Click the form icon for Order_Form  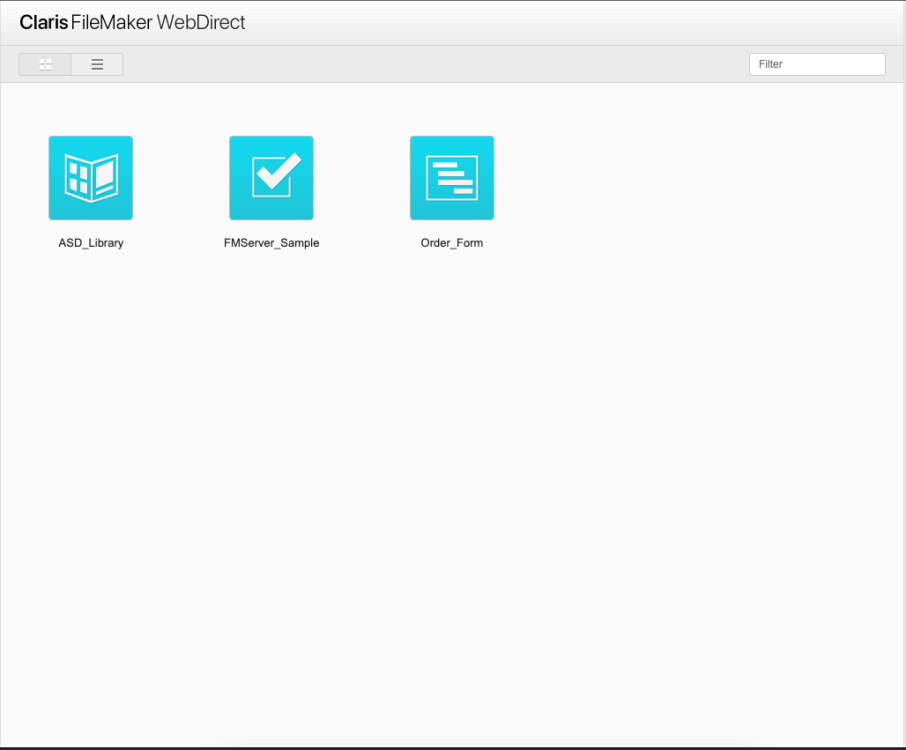tap(451, 177)
